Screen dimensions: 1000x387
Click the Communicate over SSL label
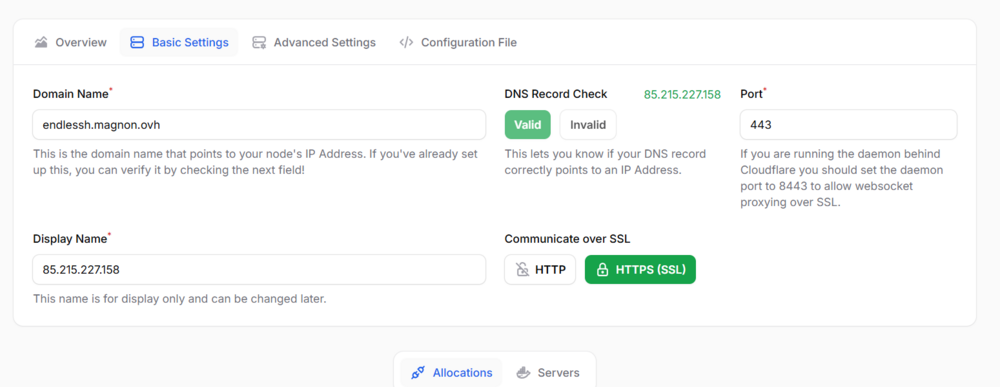[567, 239]
